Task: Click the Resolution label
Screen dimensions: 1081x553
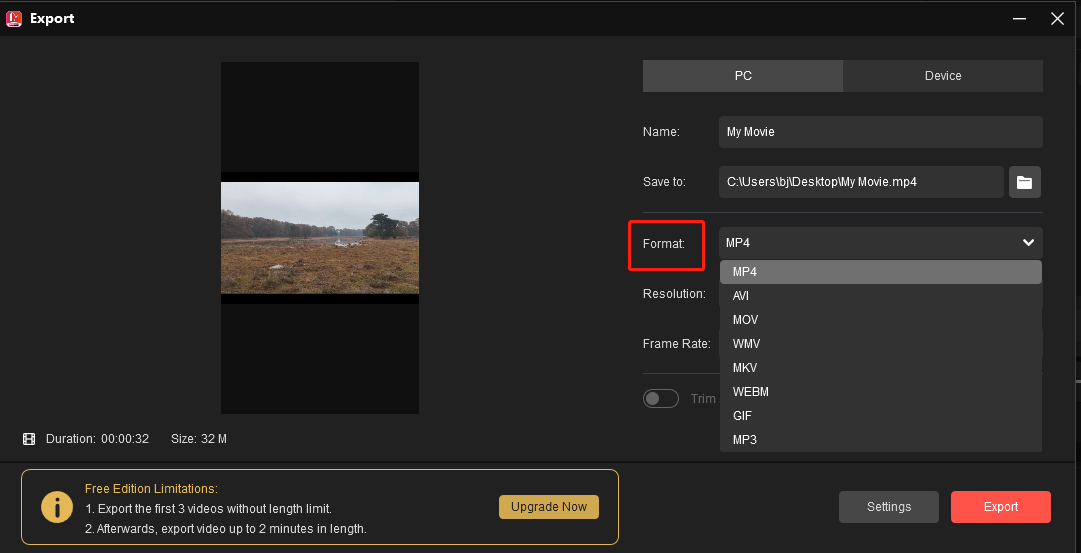Action: pyautogui.click(x=674, y=294)
